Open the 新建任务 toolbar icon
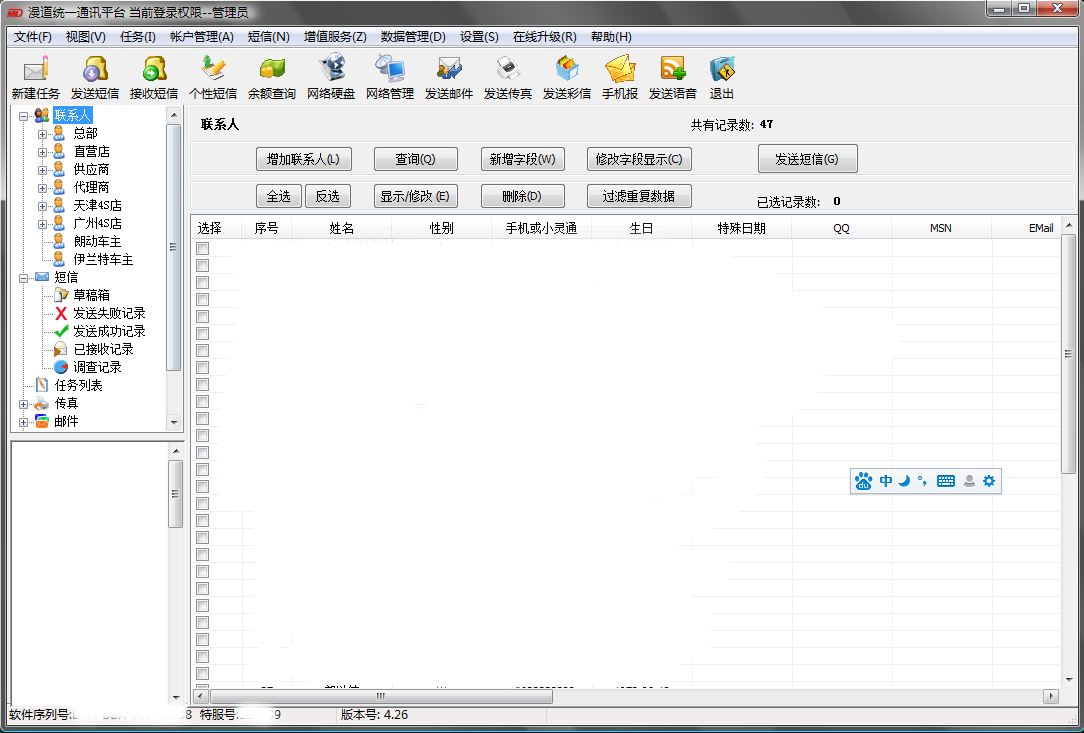 click(x=35, y=77)
